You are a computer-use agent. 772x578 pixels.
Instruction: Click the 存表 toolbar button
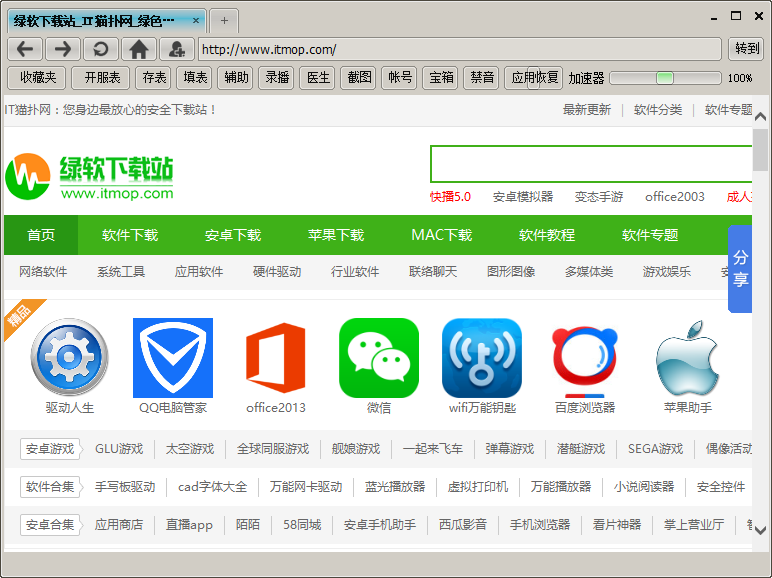click(x=154, y=78)
